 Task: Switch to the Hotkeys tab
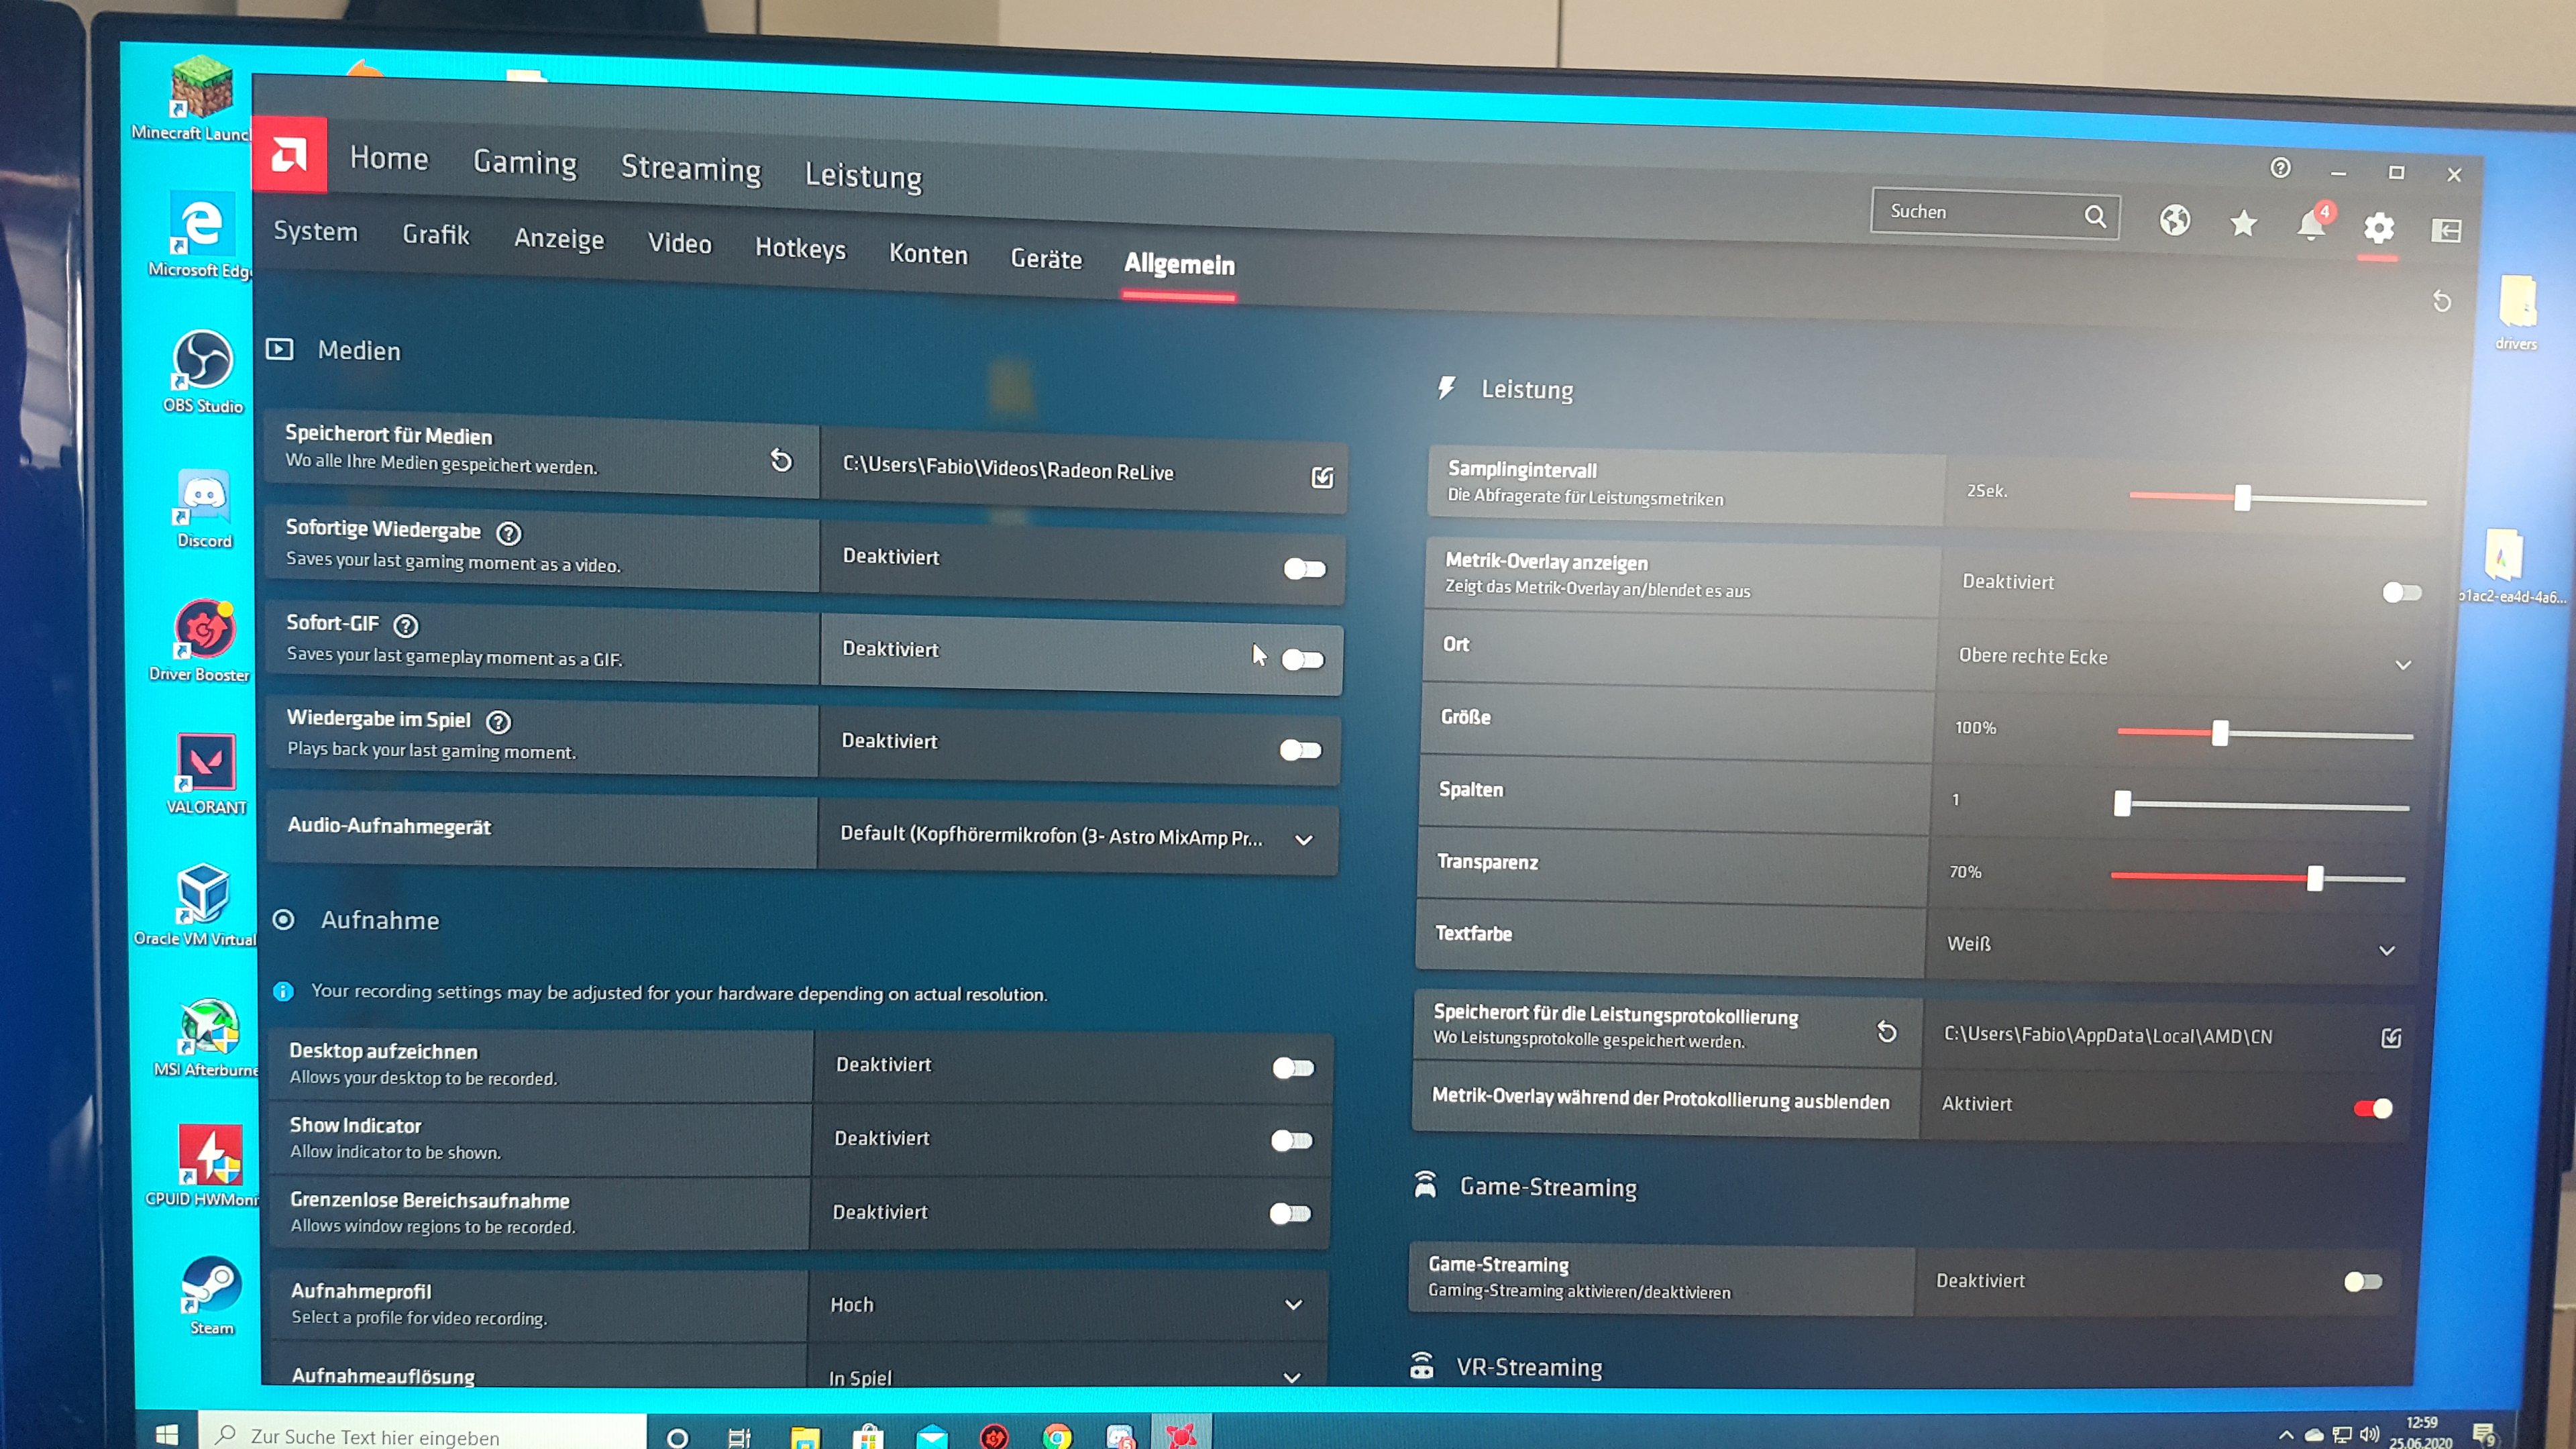(800, 248)
